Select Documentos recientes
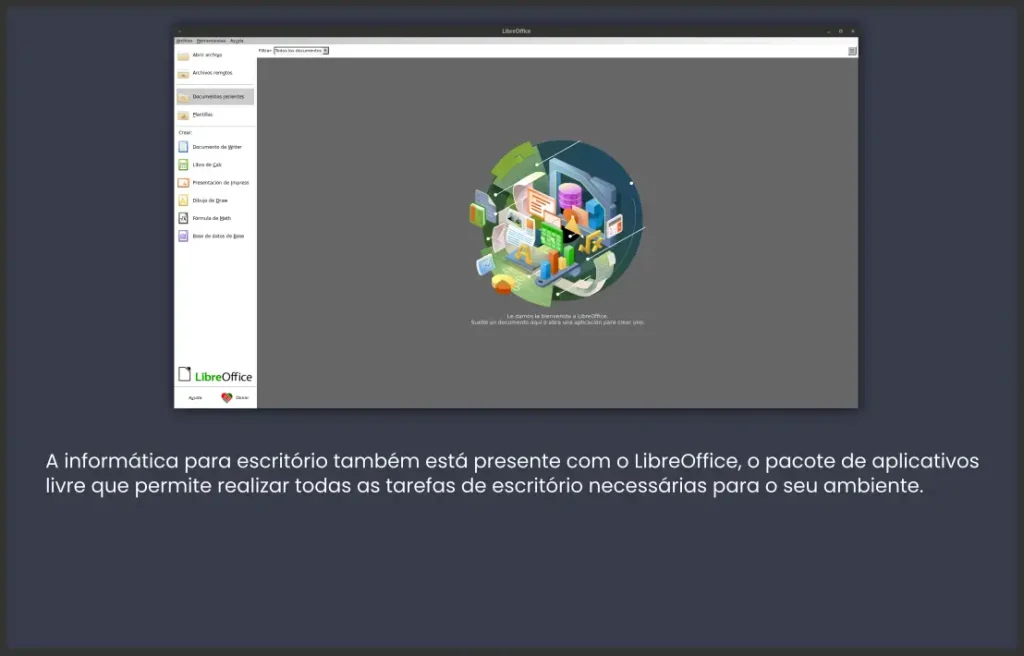This screenshot has height=656, width=1024. point(215,97)
